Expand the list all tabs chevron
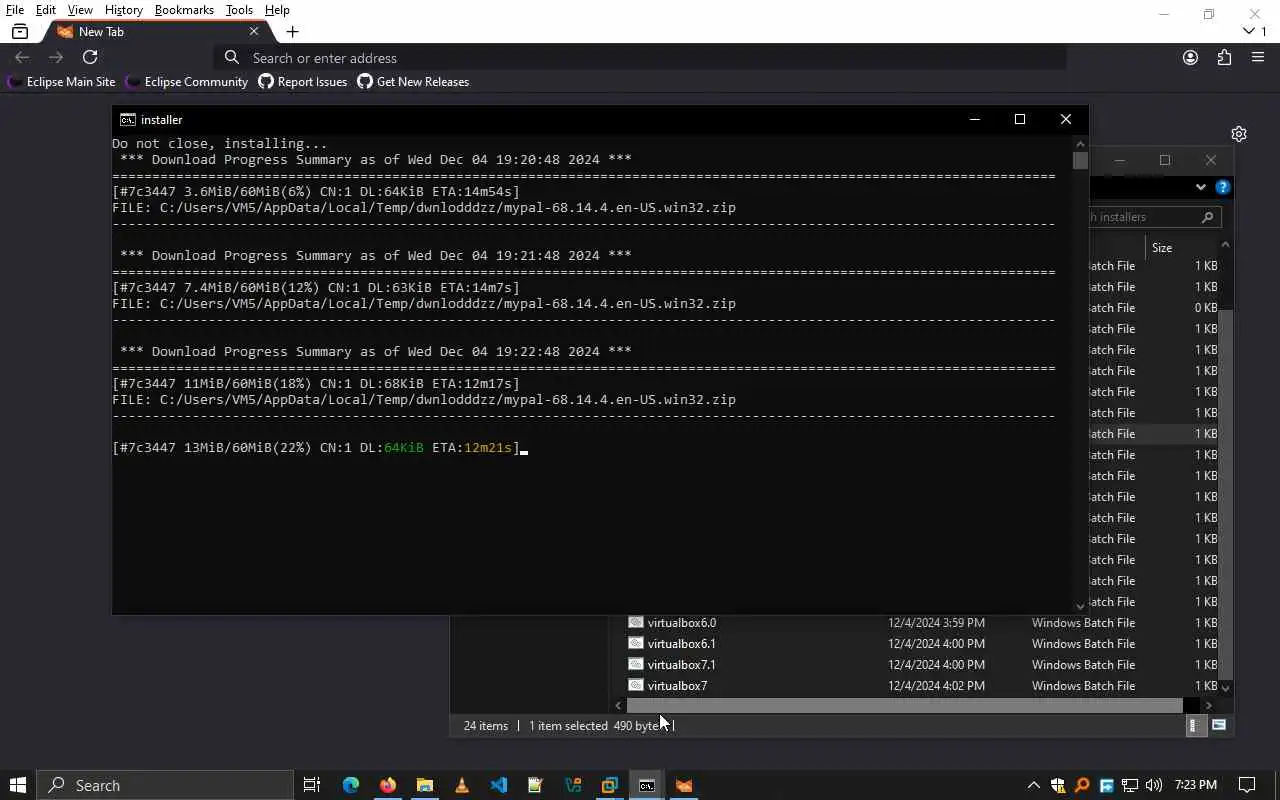This screenshot has height=800, width=1280. pyautogui.click(x=1249, y=32)
